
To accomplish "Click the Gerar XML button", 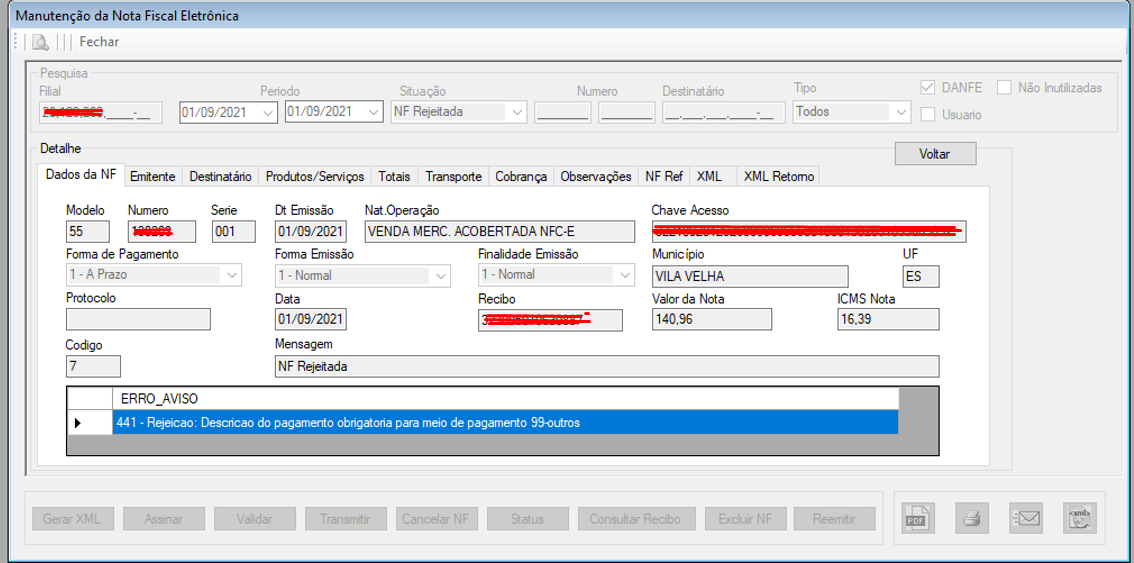I will tap(72, 519).
